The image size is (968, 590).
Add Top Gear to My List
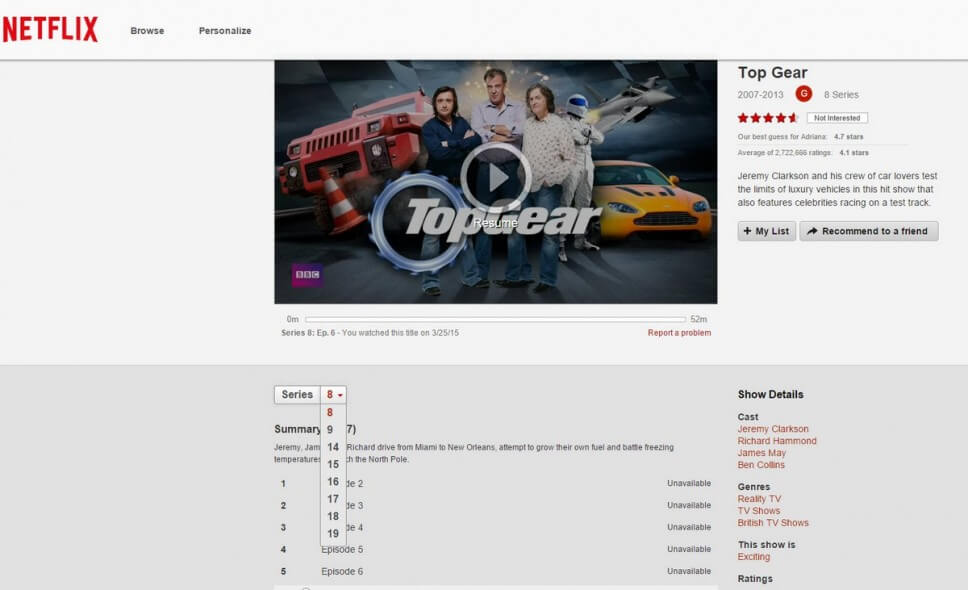pos(766,231)
